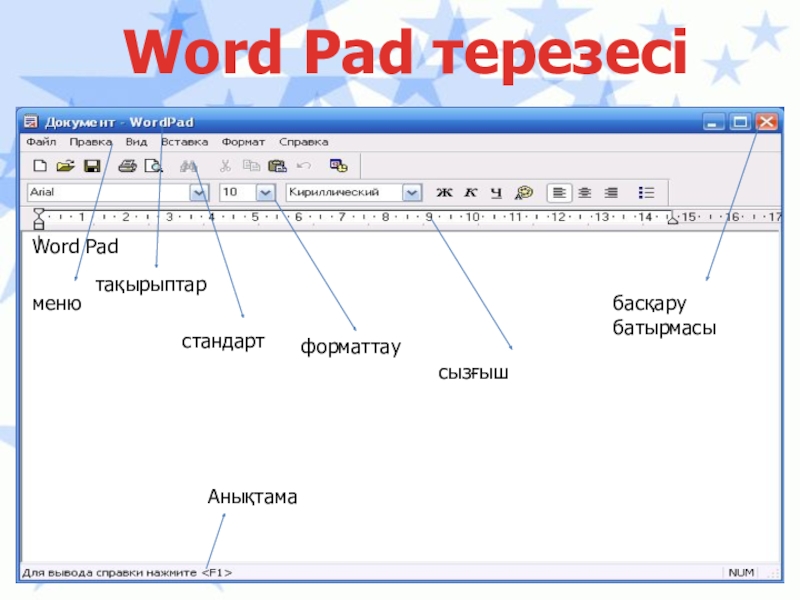This screenshot has width=800, height=600.
Task: Click the left indent marker on ruler
Action: pyautogui.click(x=38, y=218)
